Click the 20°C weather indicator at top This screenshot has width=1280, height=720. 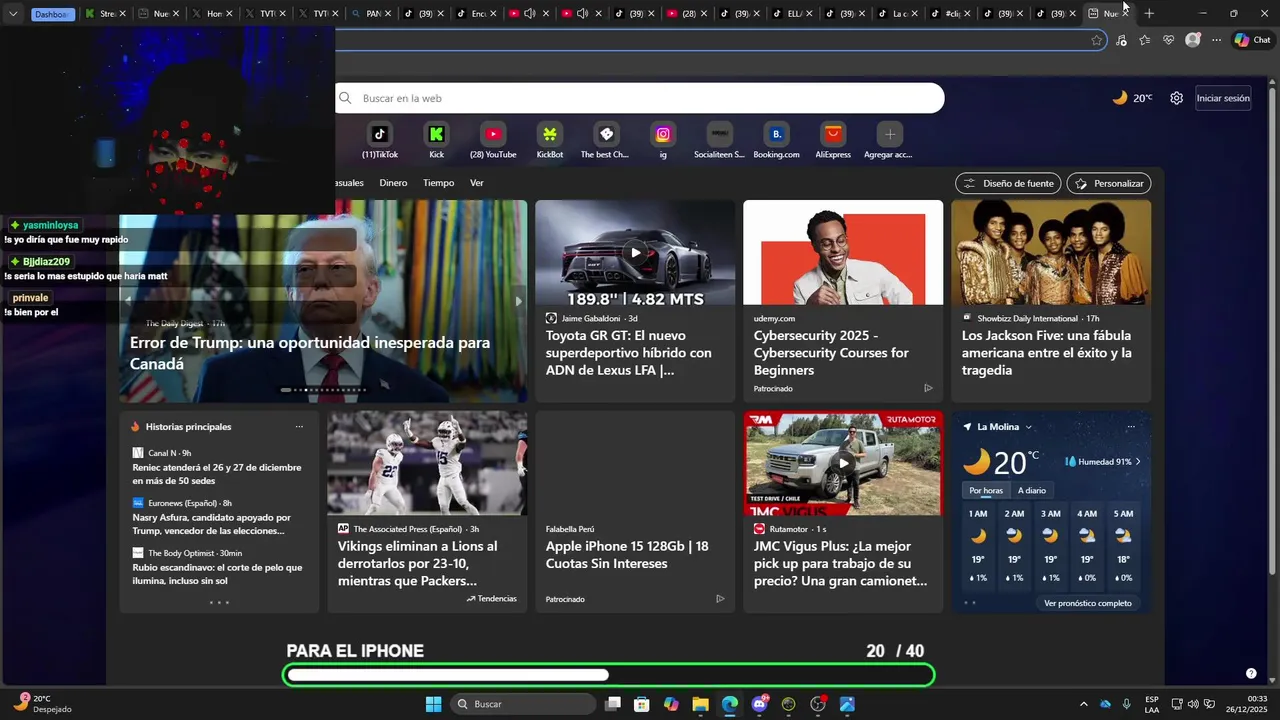[x=1132, y=98]
